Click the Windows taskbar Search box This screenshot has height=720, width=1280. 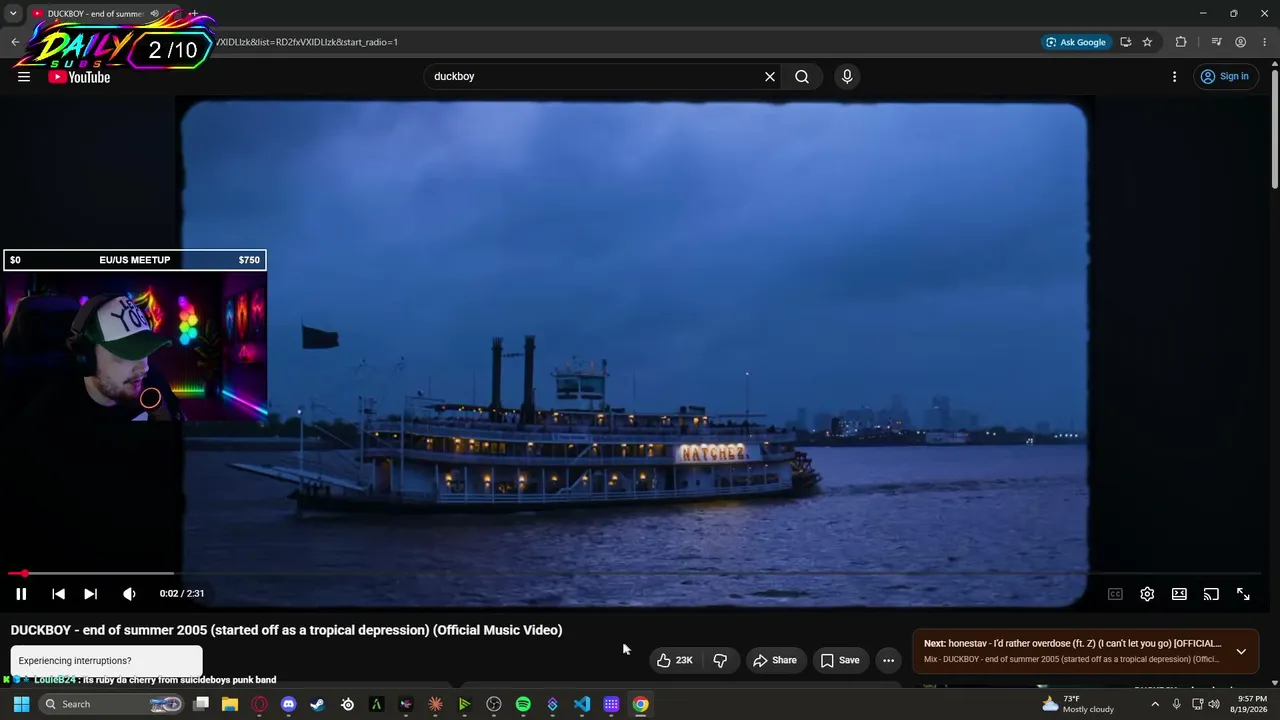coord(113,704)
